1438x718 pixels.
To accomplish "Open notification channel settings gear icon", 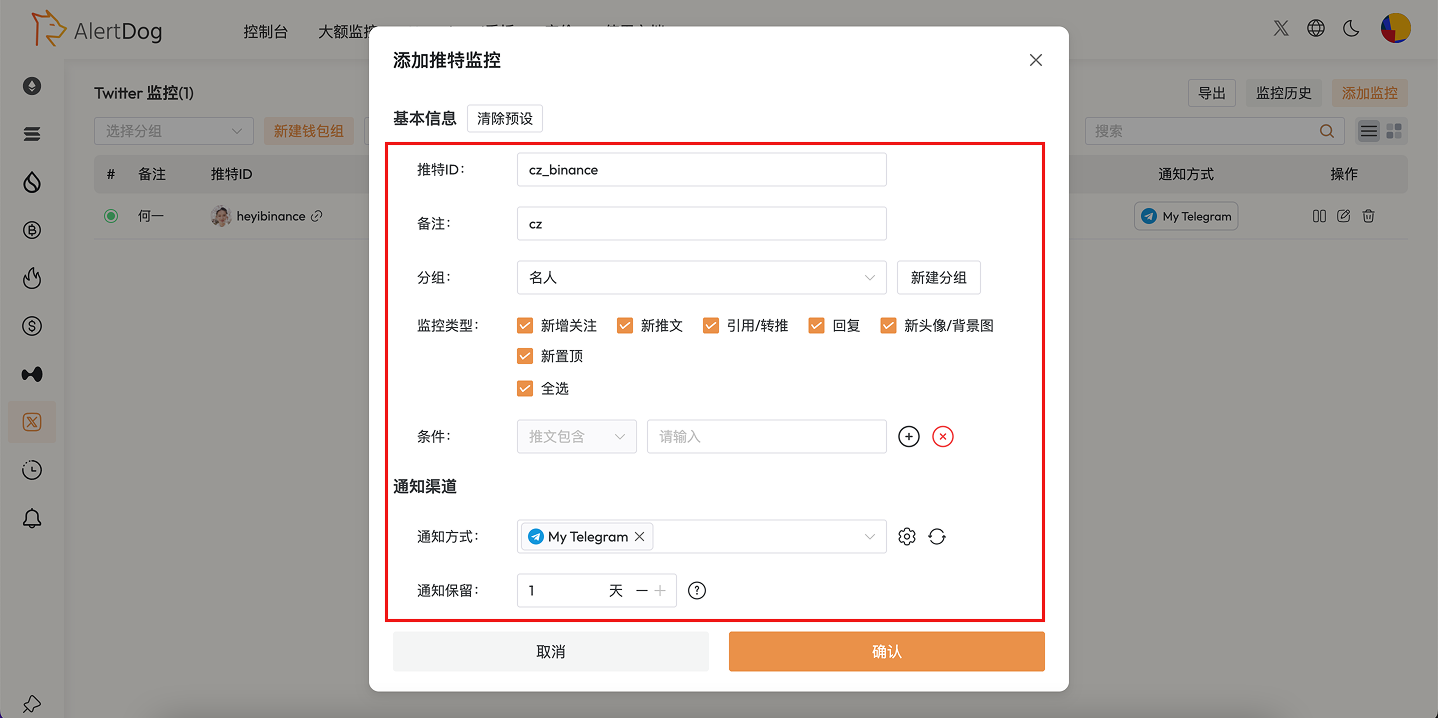I will (906, 536).
